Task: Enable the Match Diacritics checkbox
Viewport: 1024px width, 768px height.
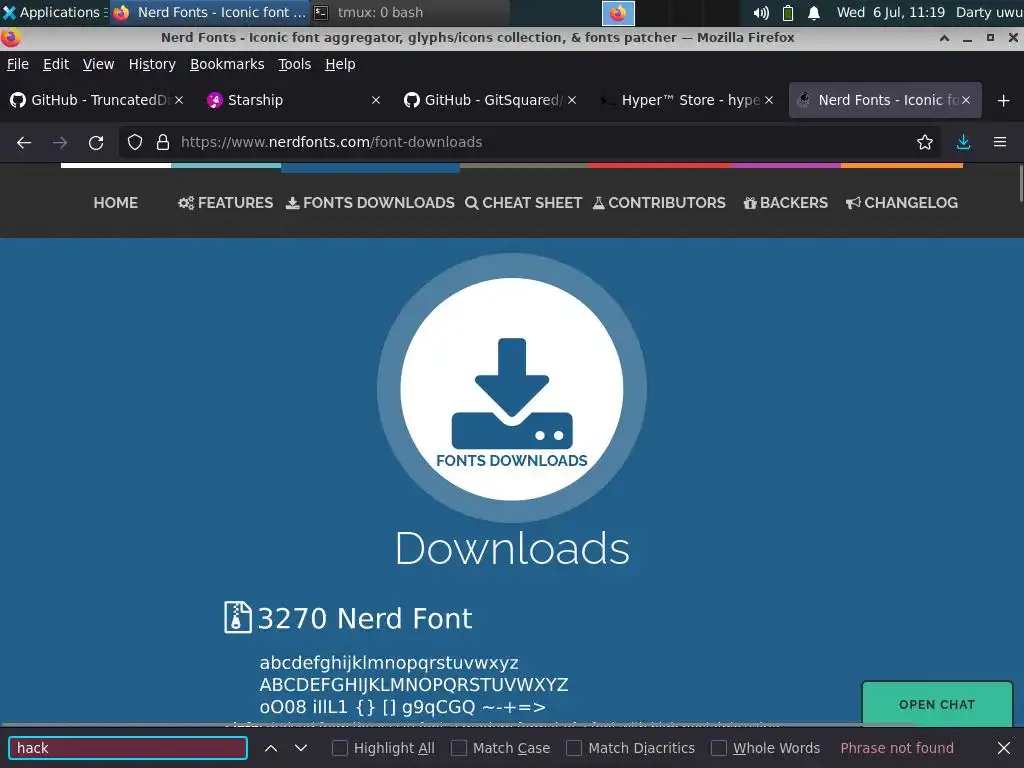Action: (574, 748)
